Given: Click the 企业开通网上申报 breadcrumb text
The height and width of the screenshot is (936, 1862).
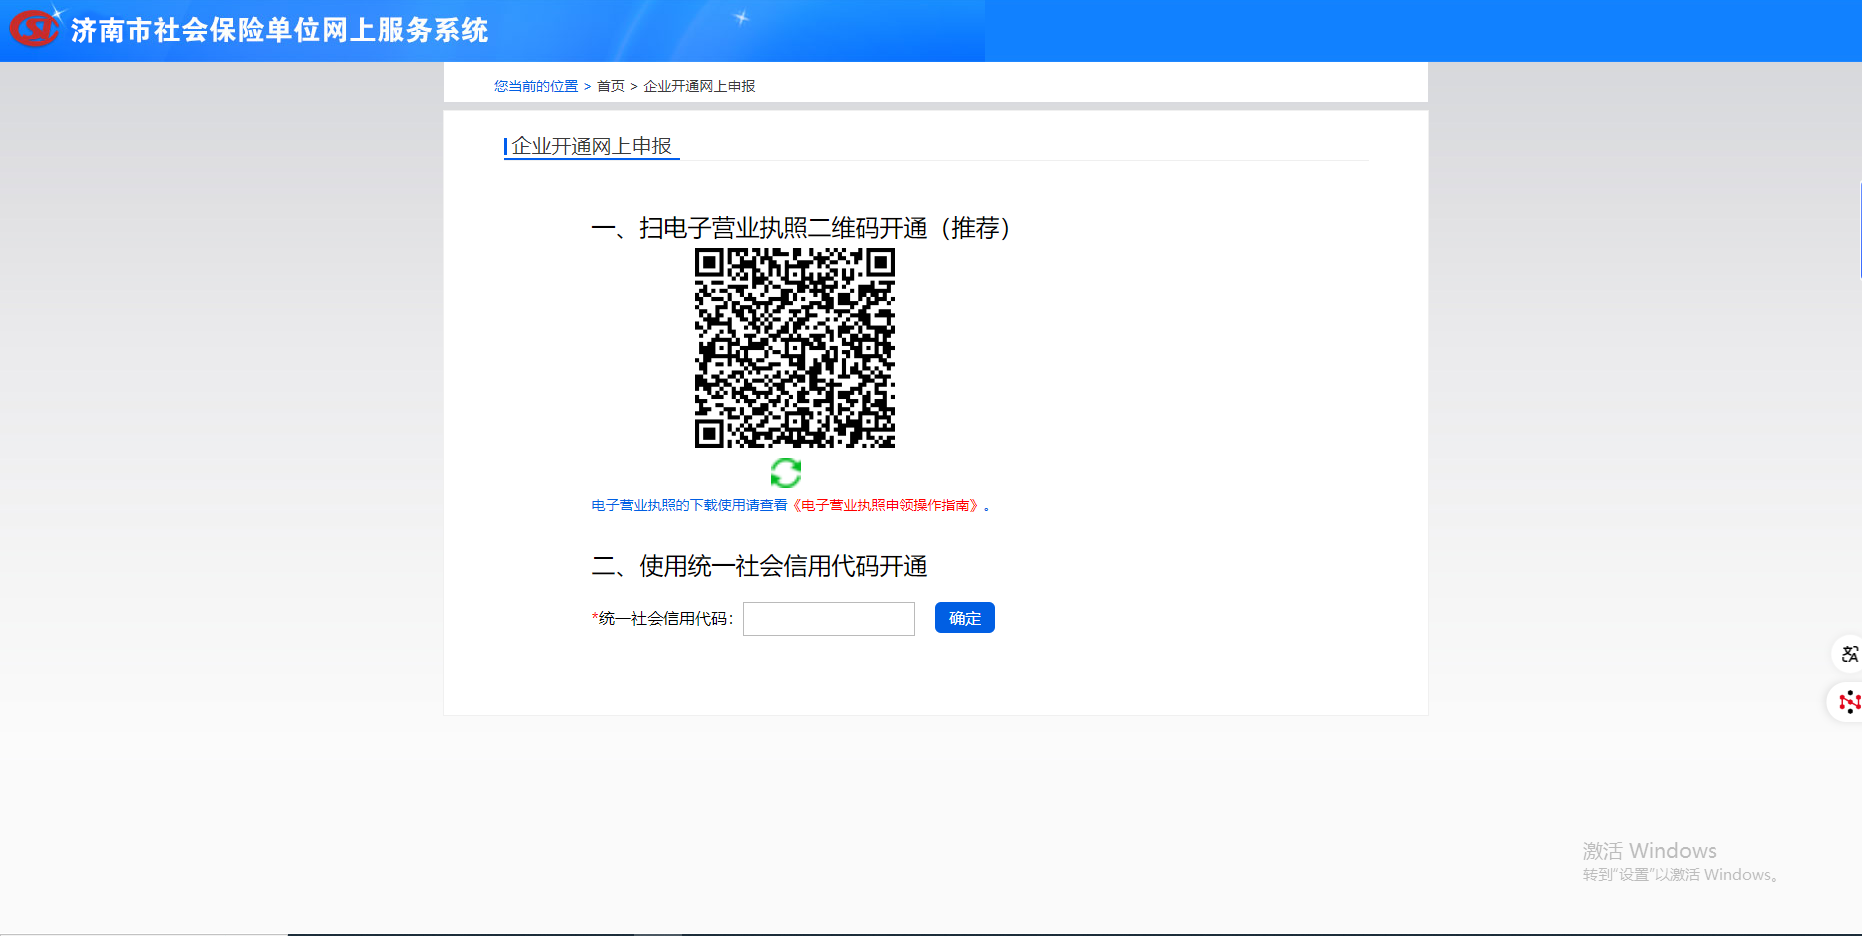Looking at the screenshot, I should coord(699,86).
